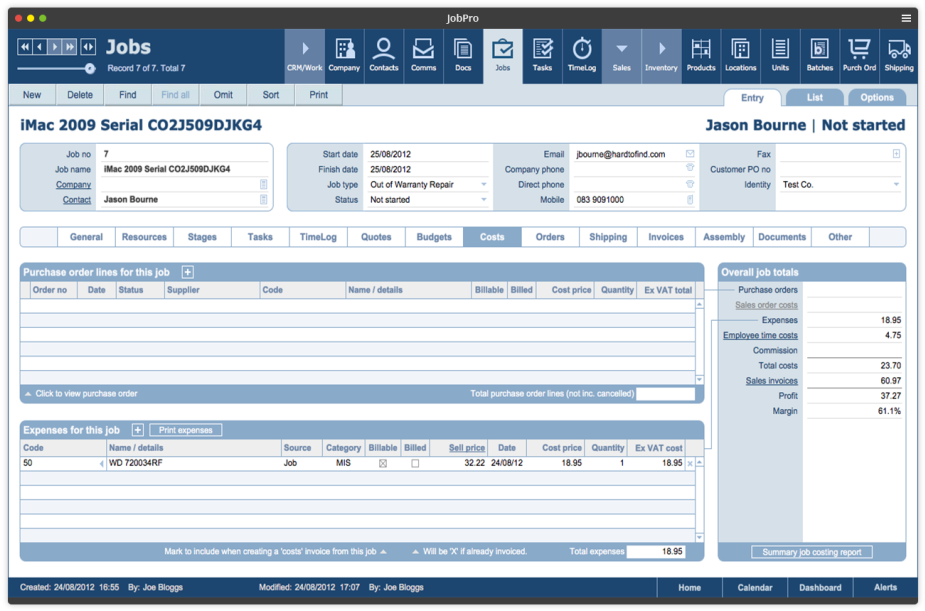Open the Docs module icon
925x611 pixels.
coord(463,55)
